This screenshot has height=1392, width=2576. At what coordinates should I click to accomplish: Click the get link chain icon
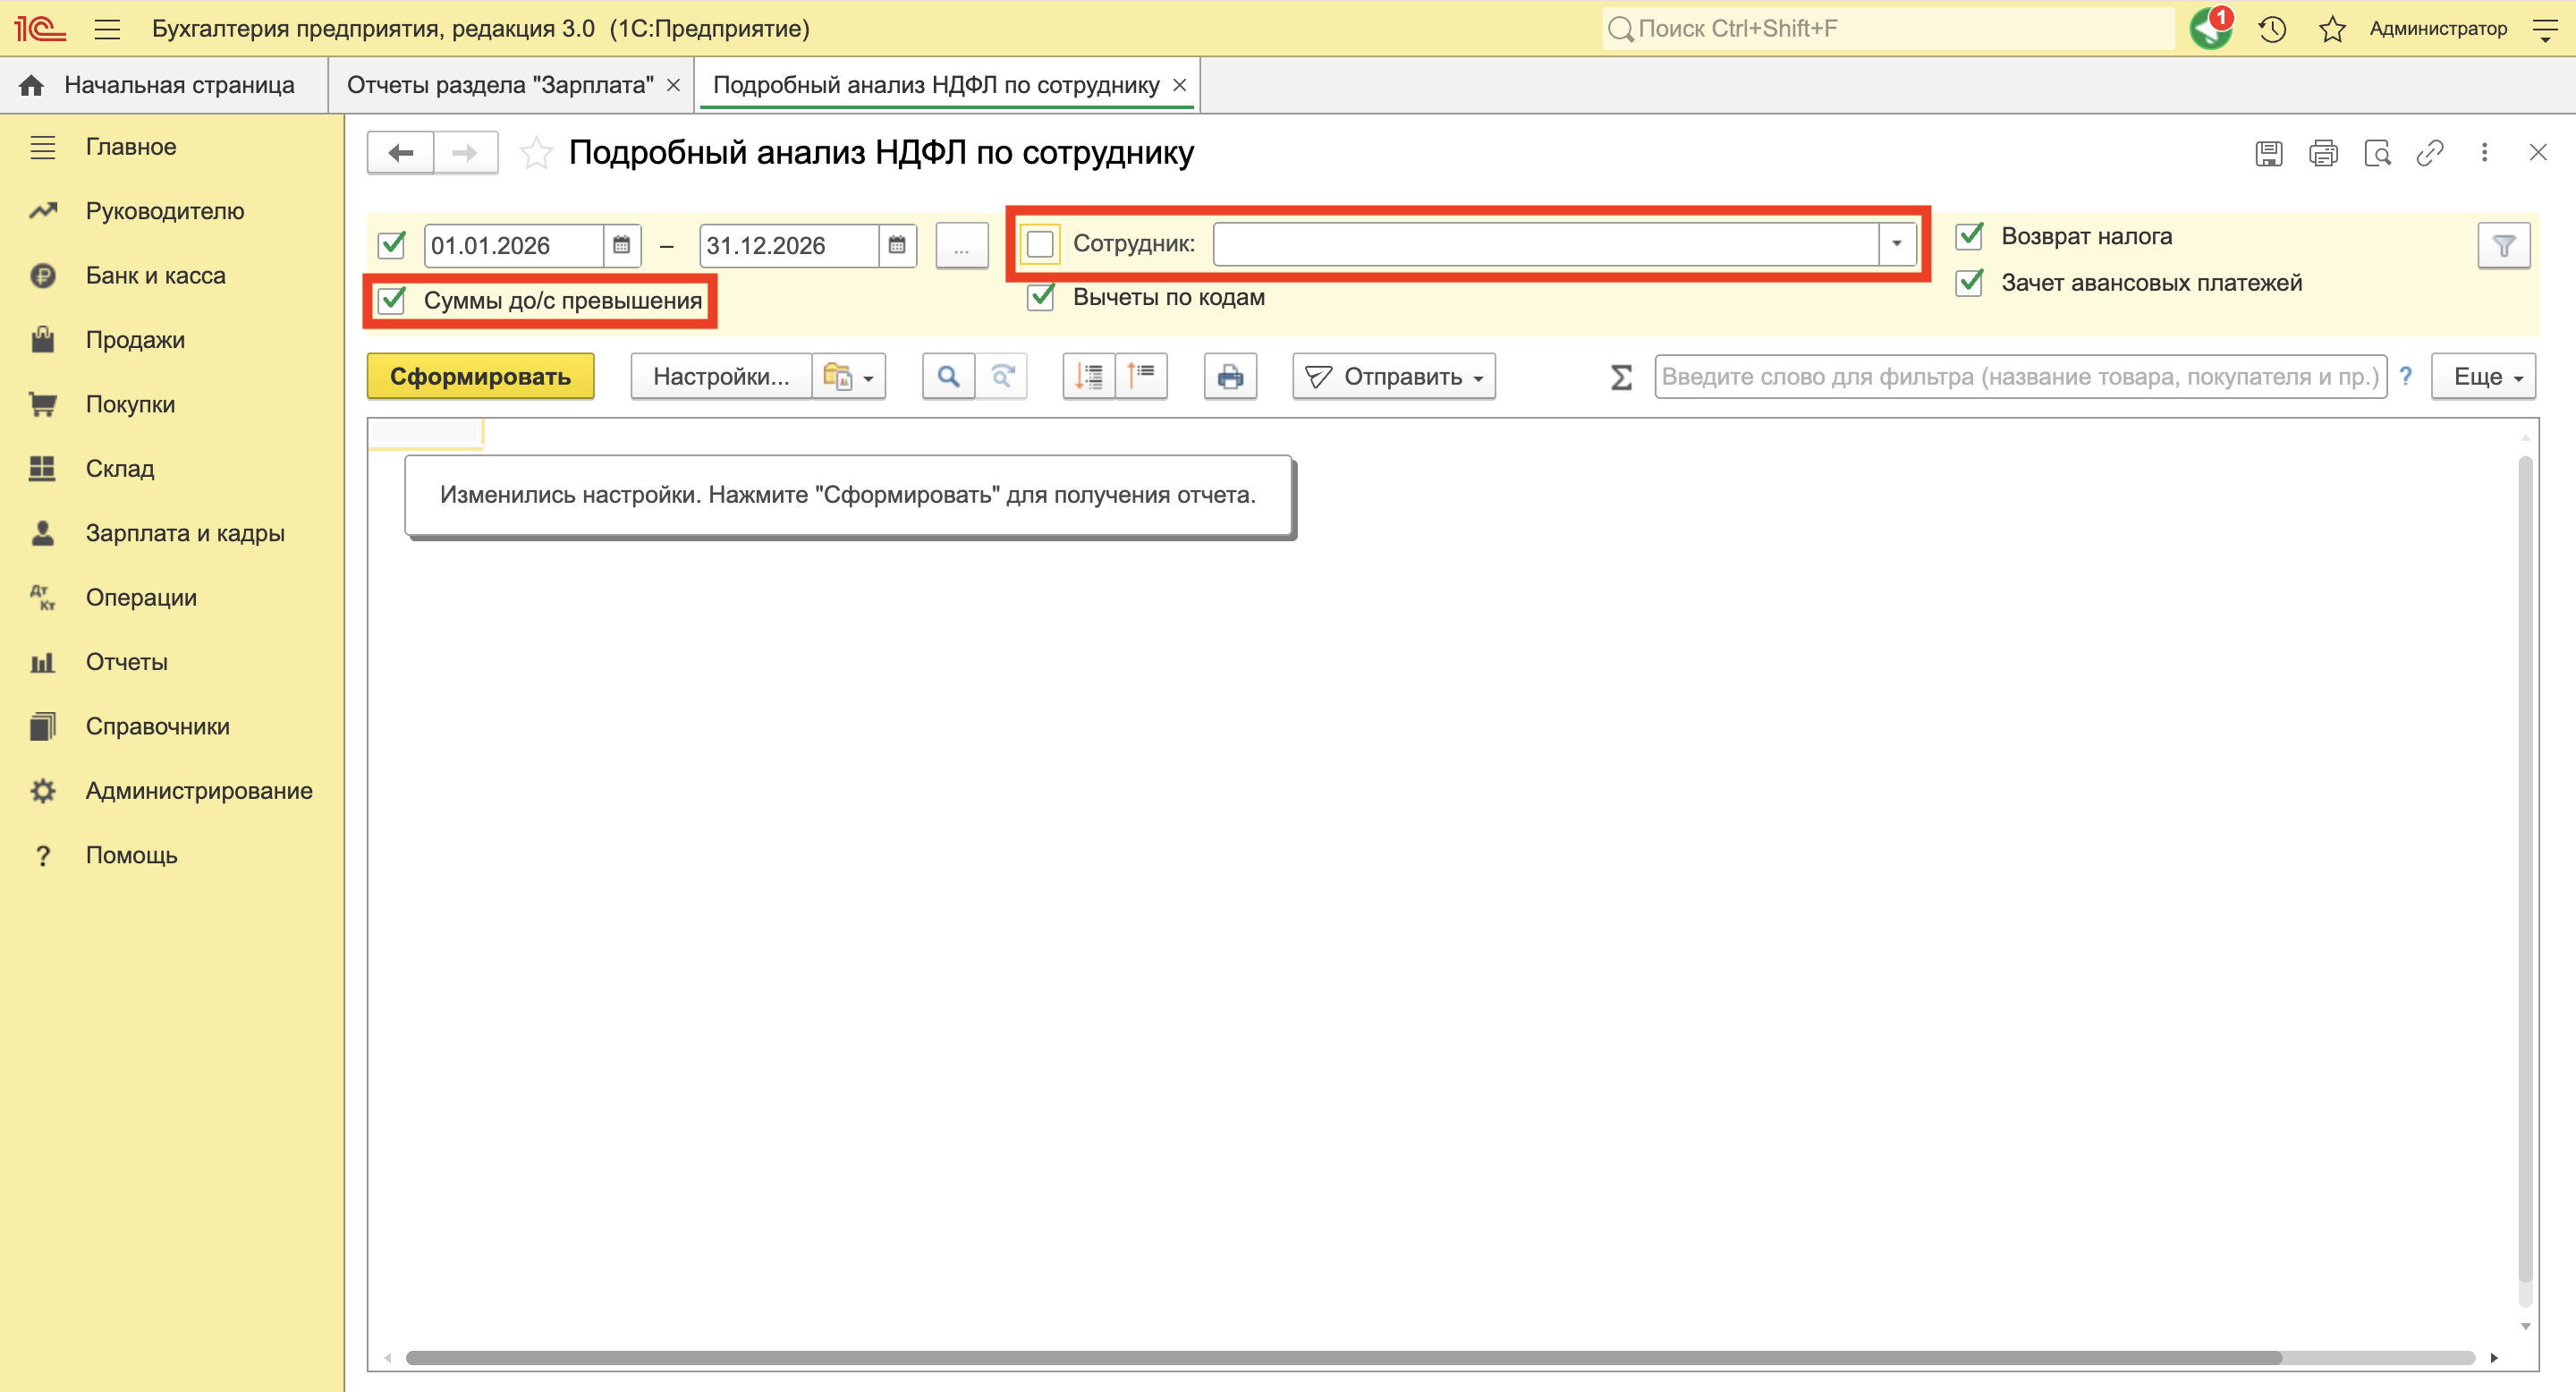pyautogui.click(x=2430, y=153)
